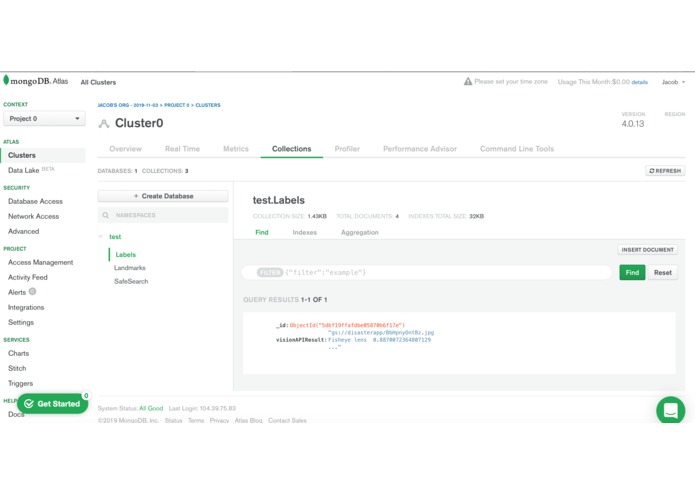Image resolution: width=695 pixels, height=494 pixels.
Task: Click the MongoDB Atlas leaf logo
Action: coord(6,80)
